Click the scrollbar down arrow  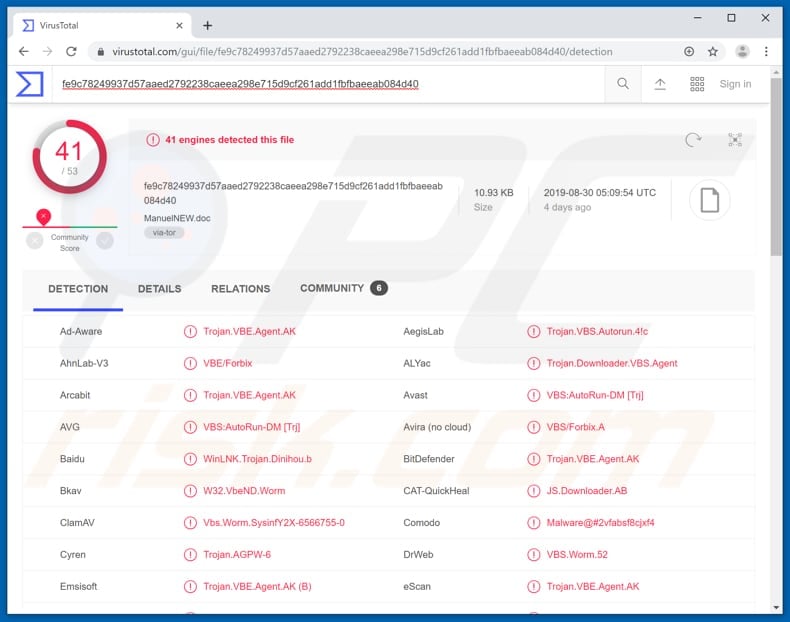pyautogui.click(x=776, y=608)
